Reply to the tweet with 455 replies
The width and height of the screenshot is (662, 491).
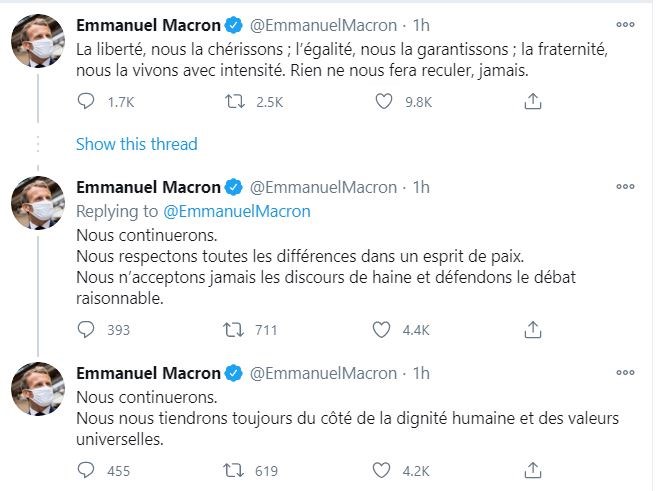click(87, 470)
